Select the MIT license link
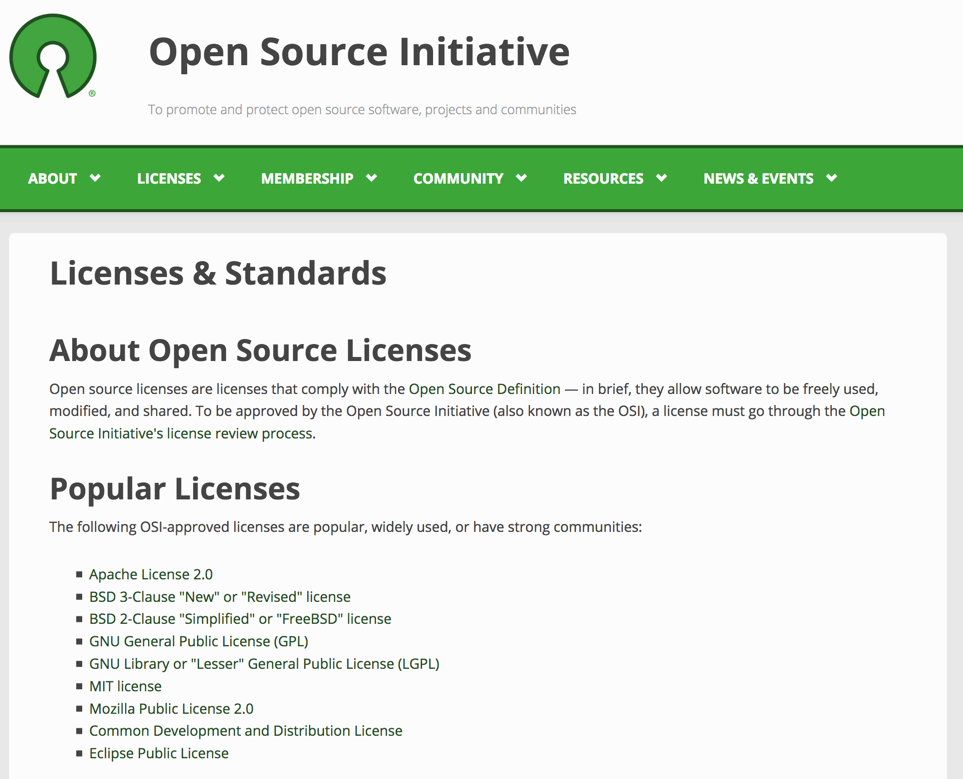This screenshot has width=963, height=779. [125, 686]
